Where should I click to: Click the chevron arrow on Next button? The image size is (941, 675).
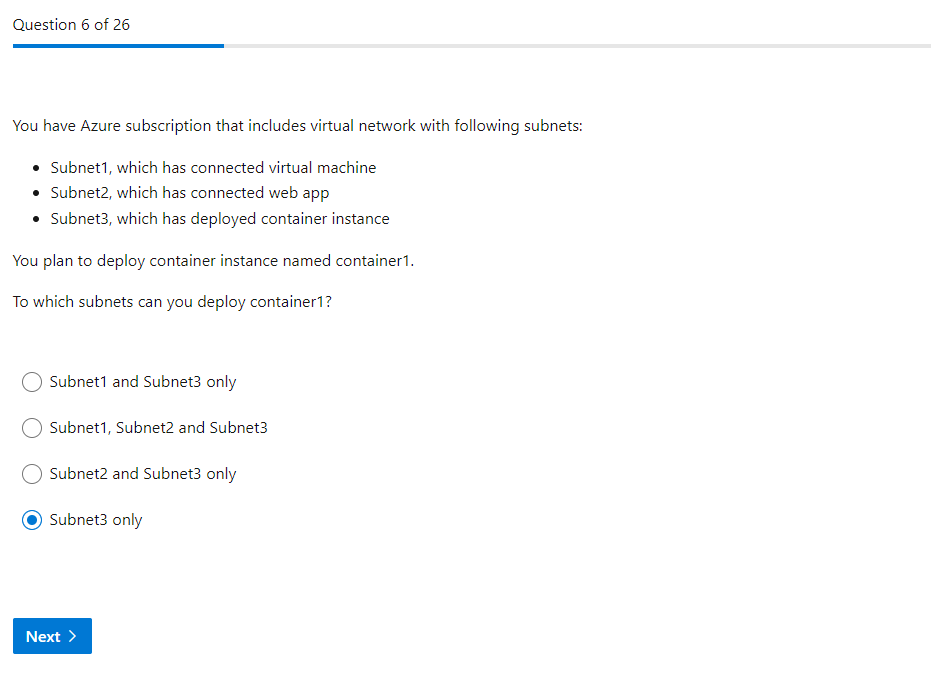click(x=73, y=636)
